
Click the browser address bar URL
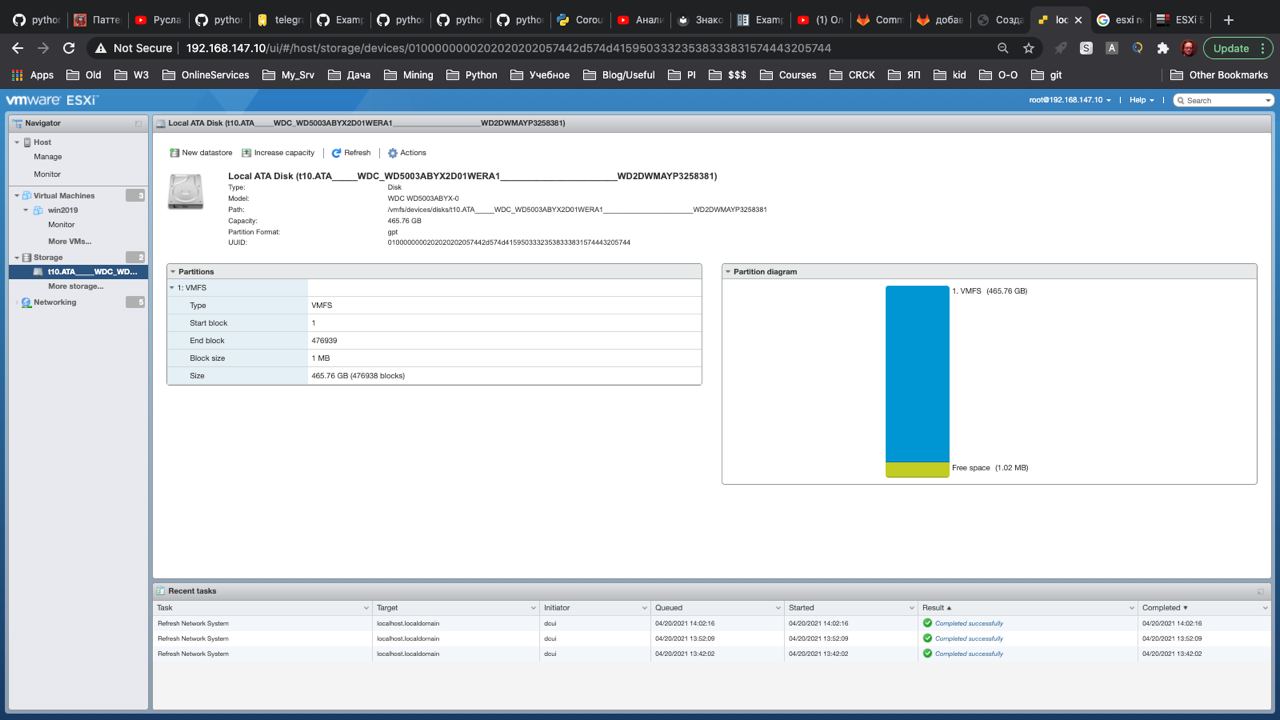(x=508, y=48)
